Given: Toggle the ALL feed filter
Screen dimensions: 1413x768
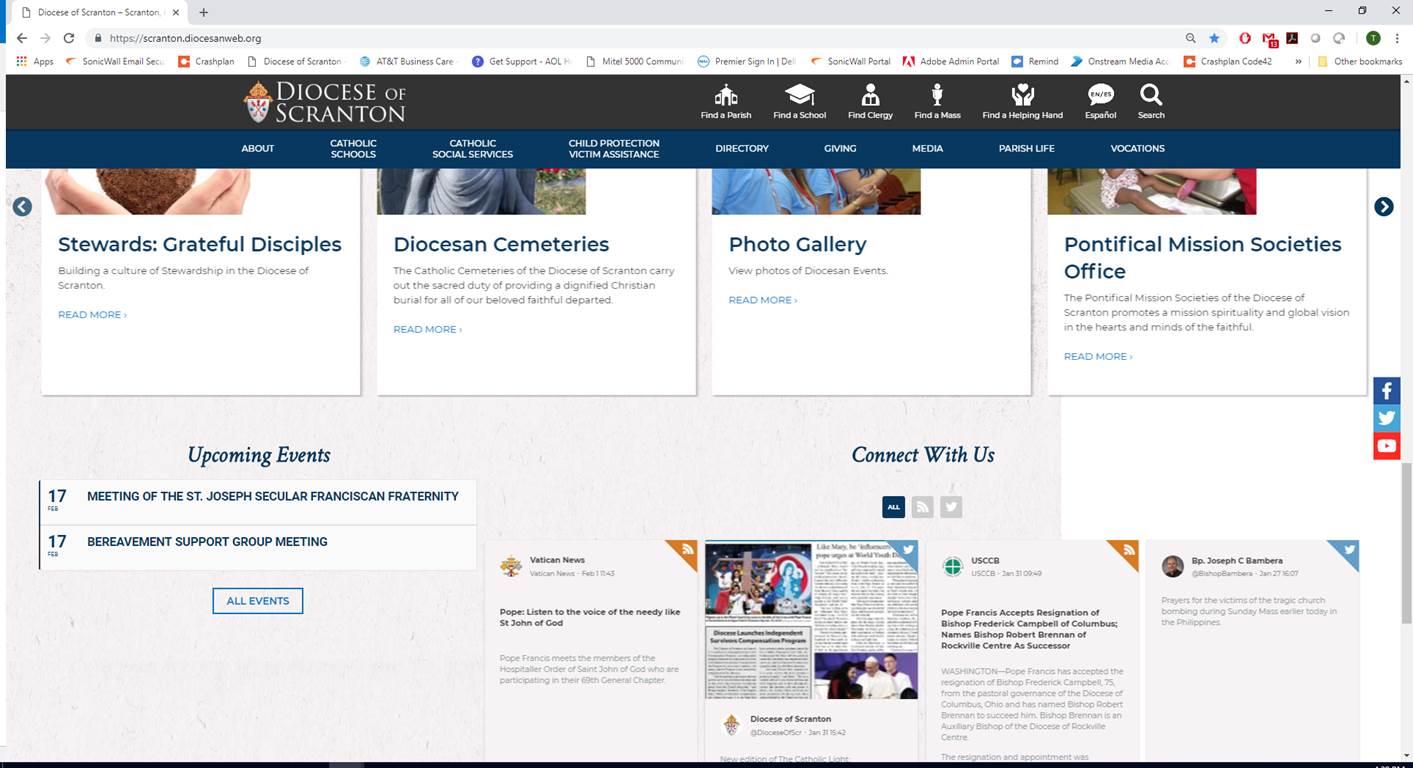Looking at the screenshot, I should tap(893, 507).
